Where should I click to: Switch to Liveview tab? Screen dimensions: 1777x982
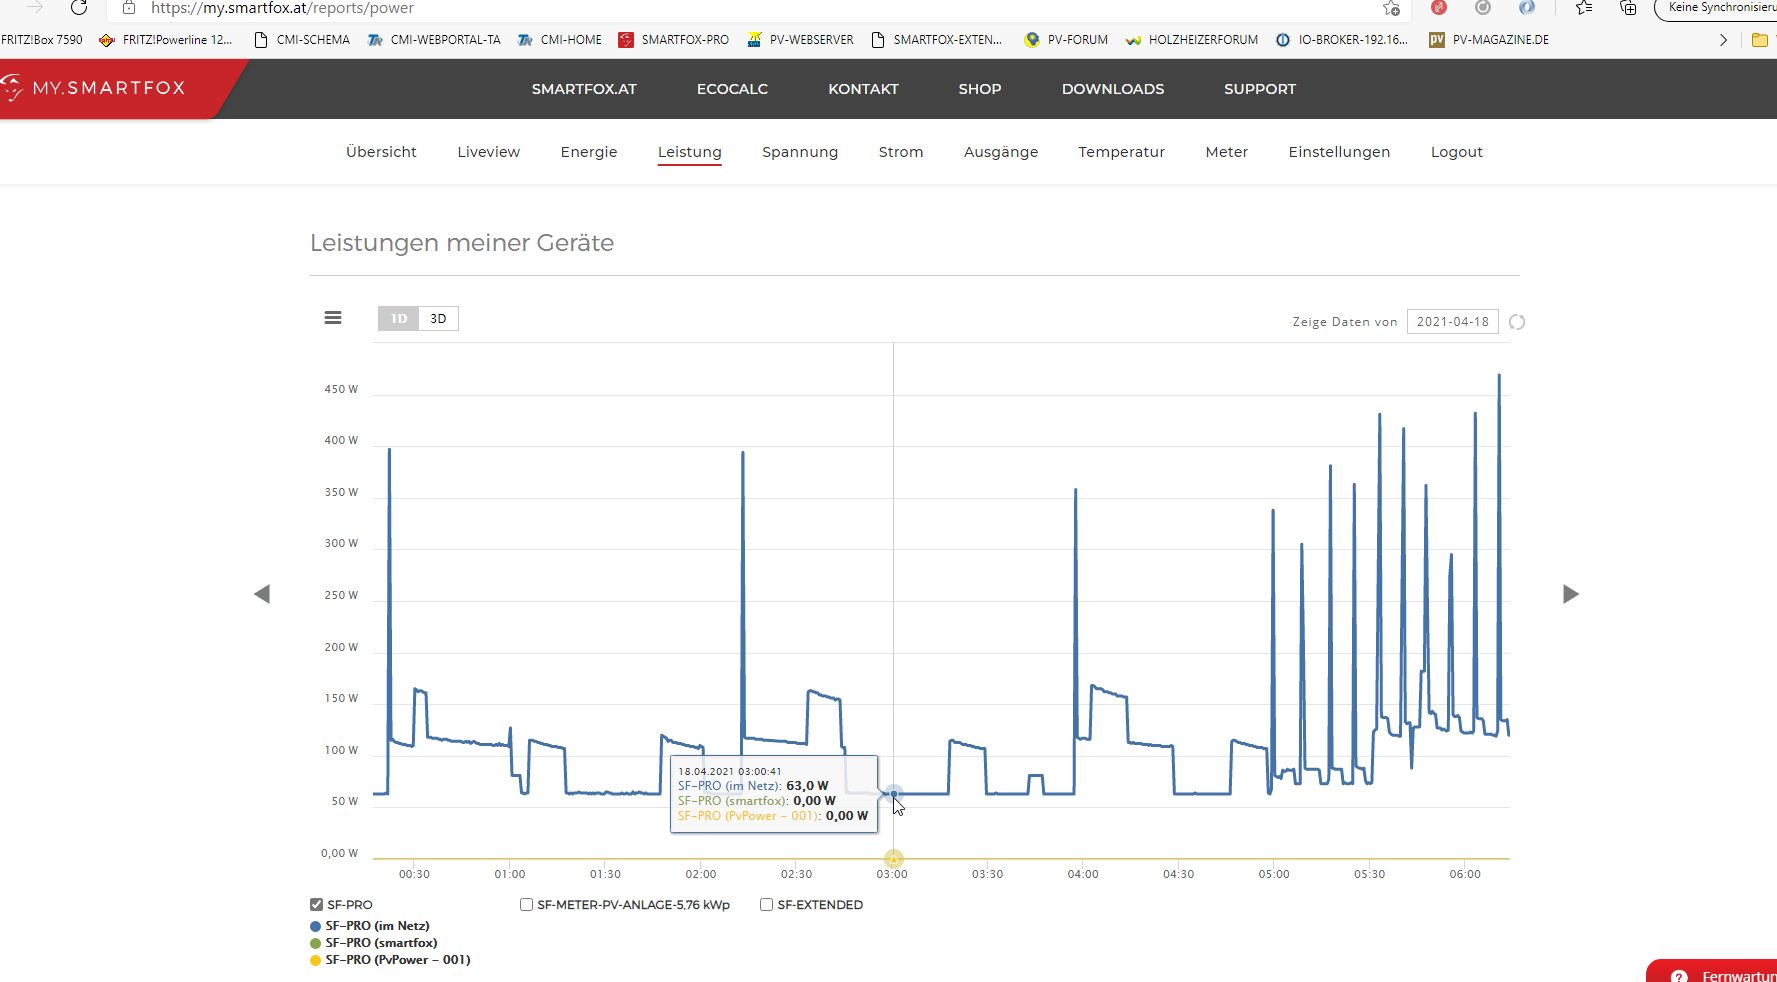pyautogui.click(x=489, y=152)
